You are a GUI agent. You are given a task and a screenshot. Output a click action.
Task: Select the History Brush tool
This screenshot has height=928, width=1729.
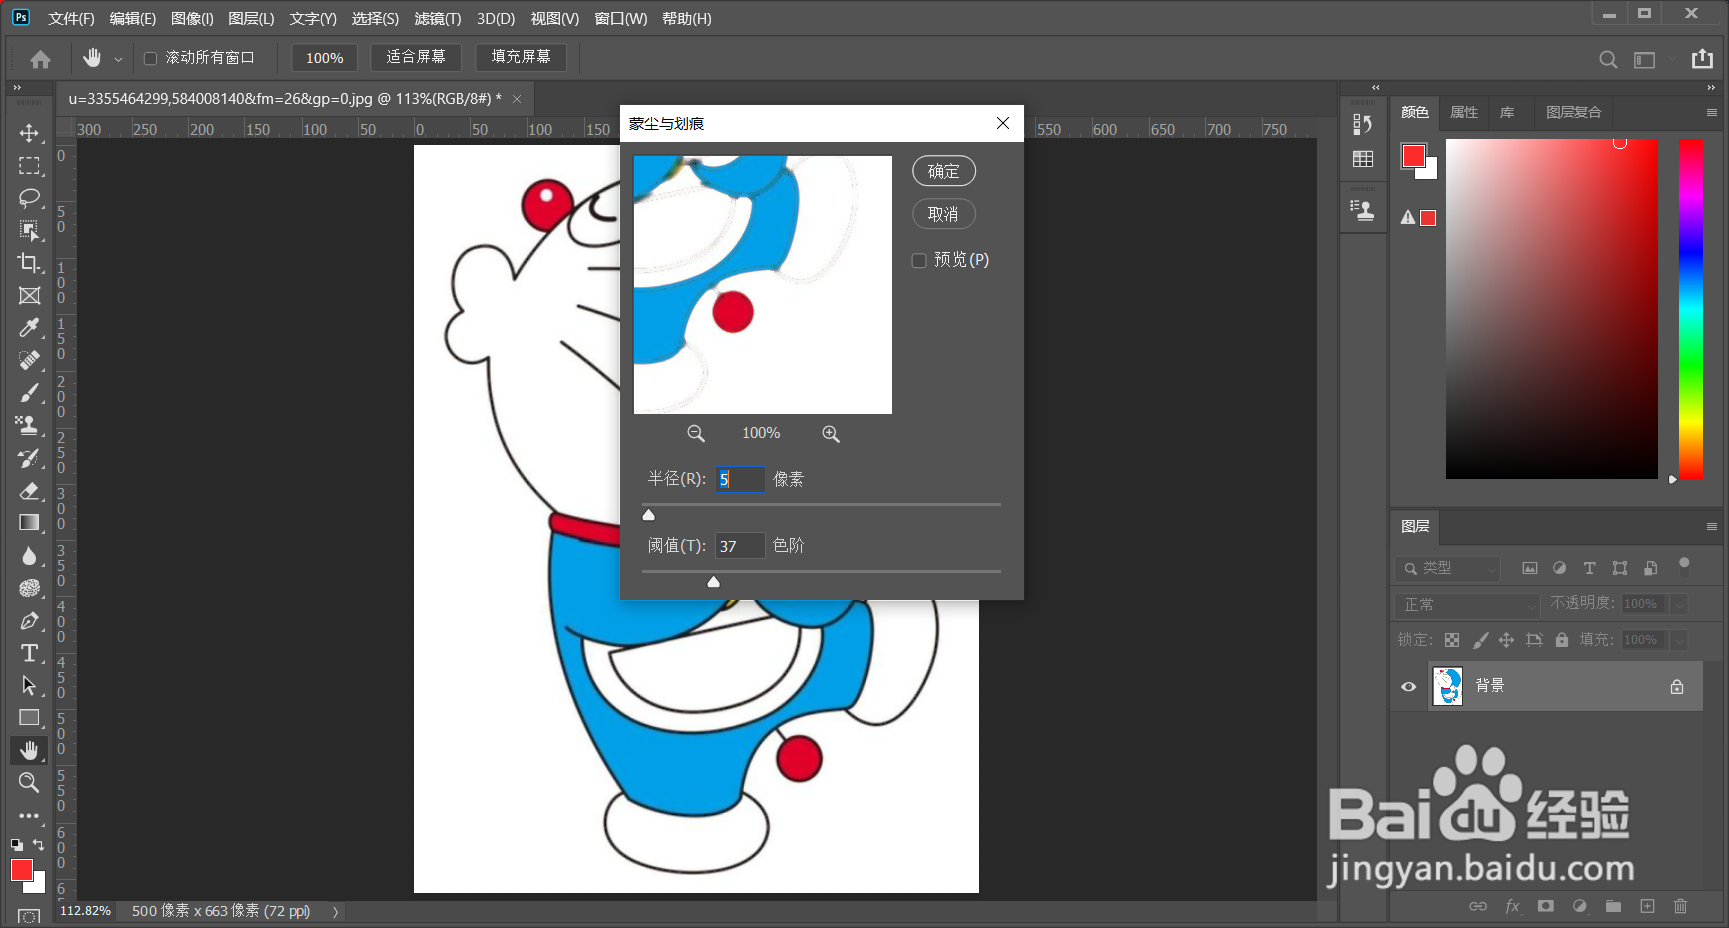coord(29,458)
